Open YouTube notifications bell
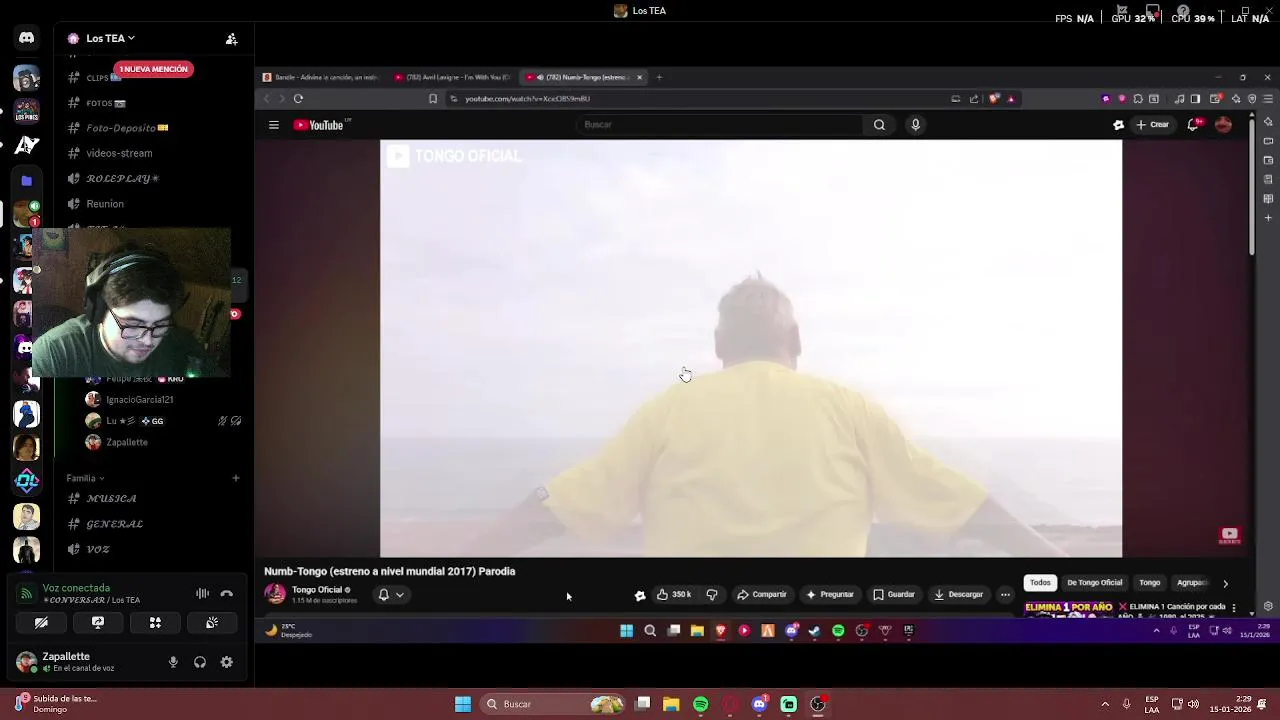1280x720 pixels. [x=1193, y=125]
